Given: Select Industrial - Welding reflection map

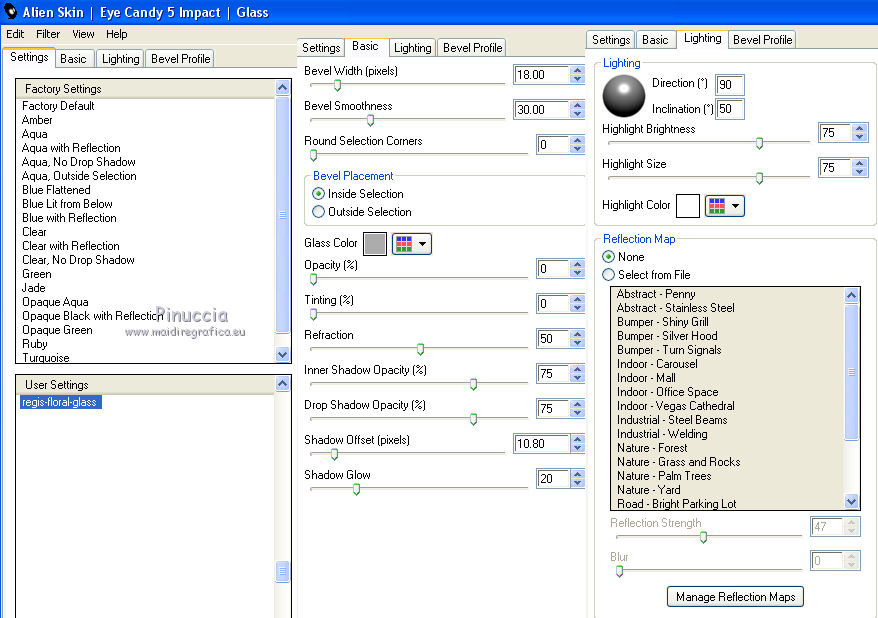Looking at the screenshot, I should (662, 434).
